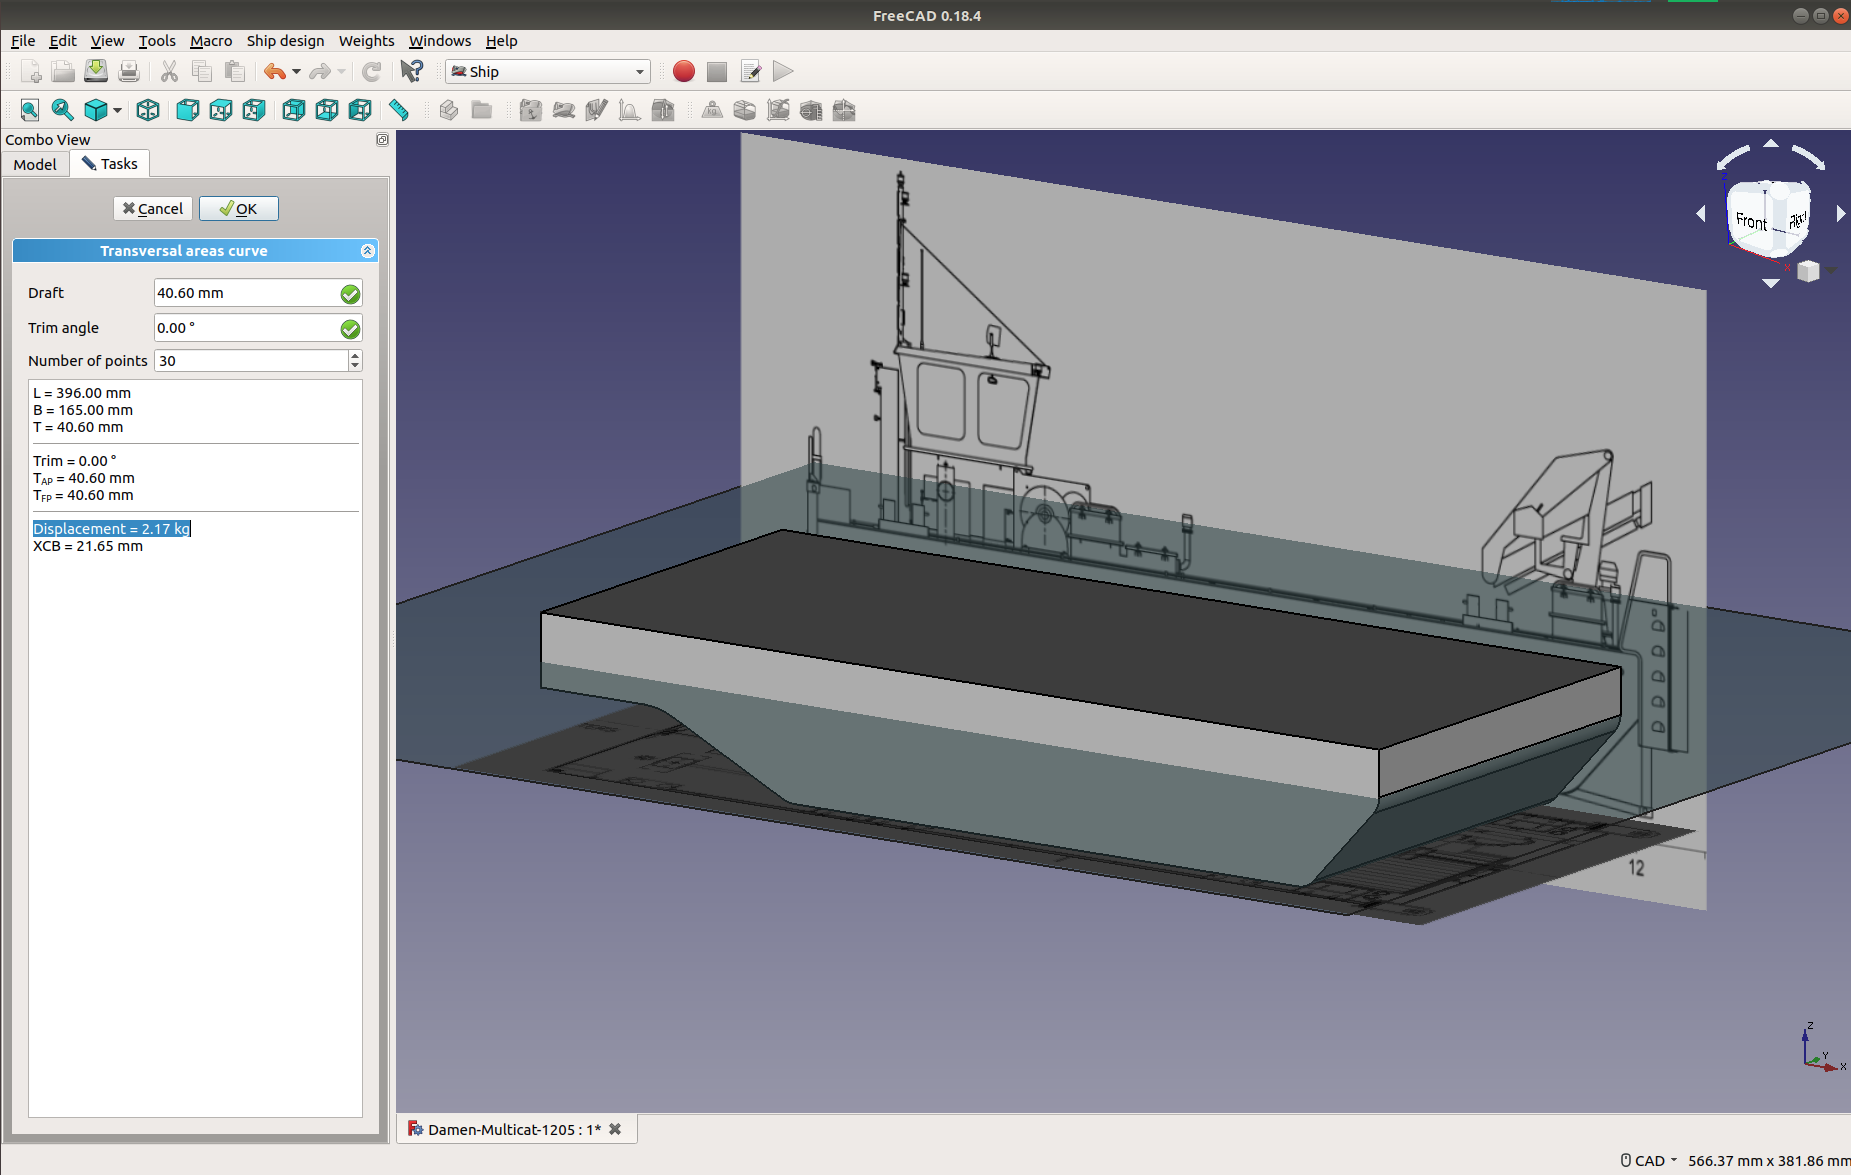Open the draw style cube dropdown arrow
The width and height of the screenshot is (1851, 1175).
118,110
